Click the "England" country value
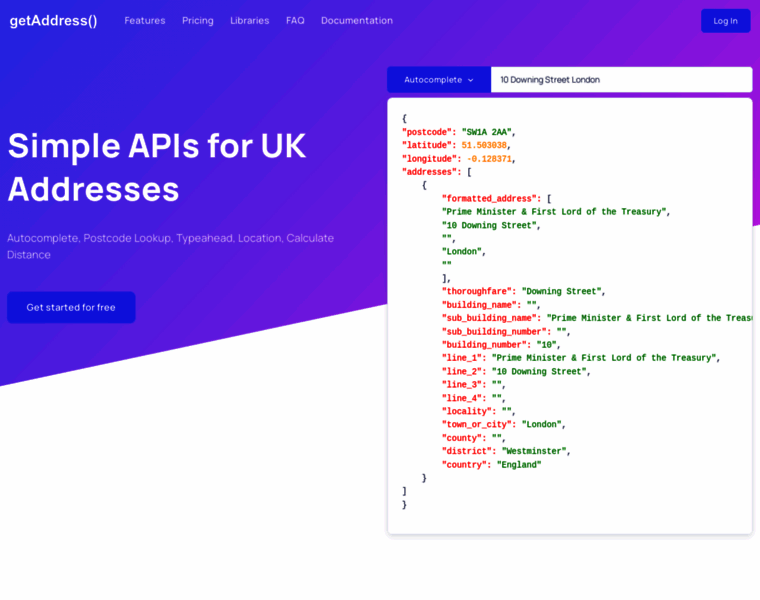760x600 pixels. tap(519, 465)
